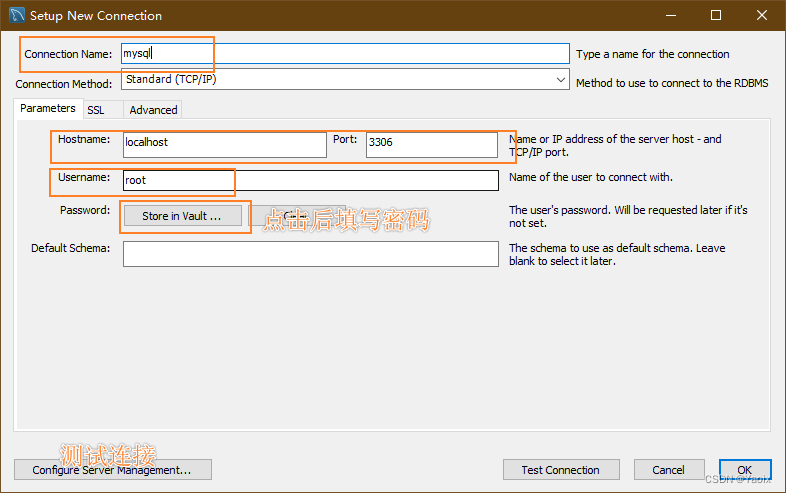The width and height of the screenshot is (786, 493).
Task: Click 'Name of the user to connect with.' text
Action: 591,177
